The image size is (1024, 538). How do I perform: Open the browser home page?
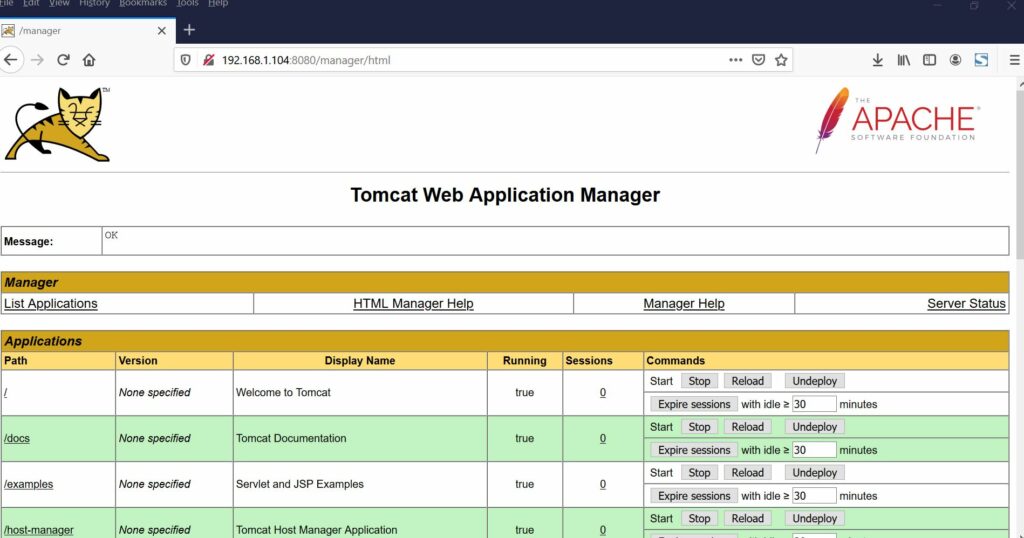(89, 60)
